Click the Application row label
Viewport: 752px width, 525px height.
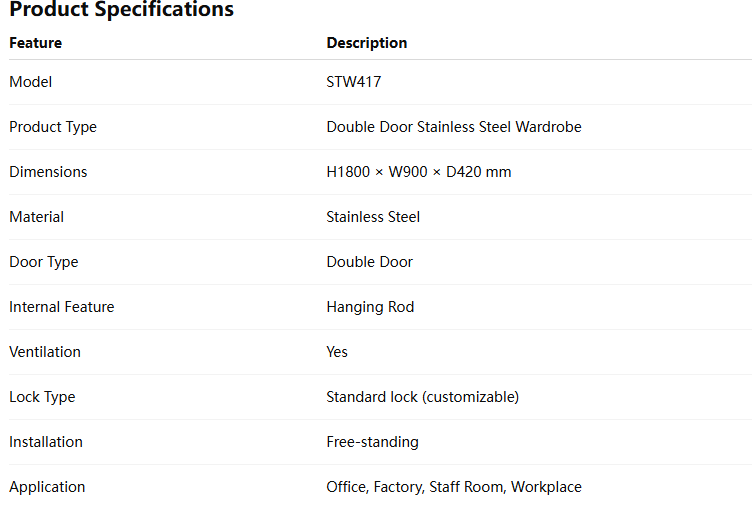(x=47, y=488)
